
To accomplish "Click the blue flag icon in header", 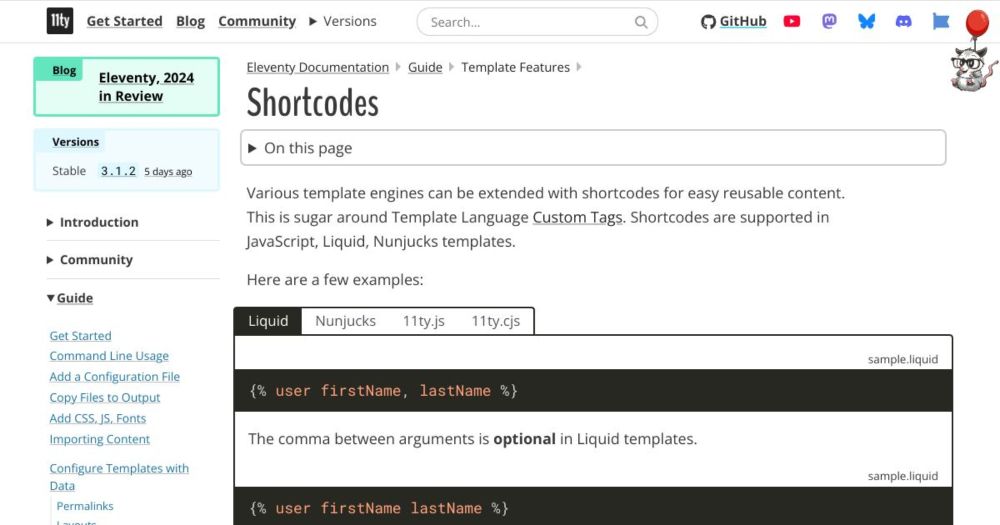I will (941, 22).
